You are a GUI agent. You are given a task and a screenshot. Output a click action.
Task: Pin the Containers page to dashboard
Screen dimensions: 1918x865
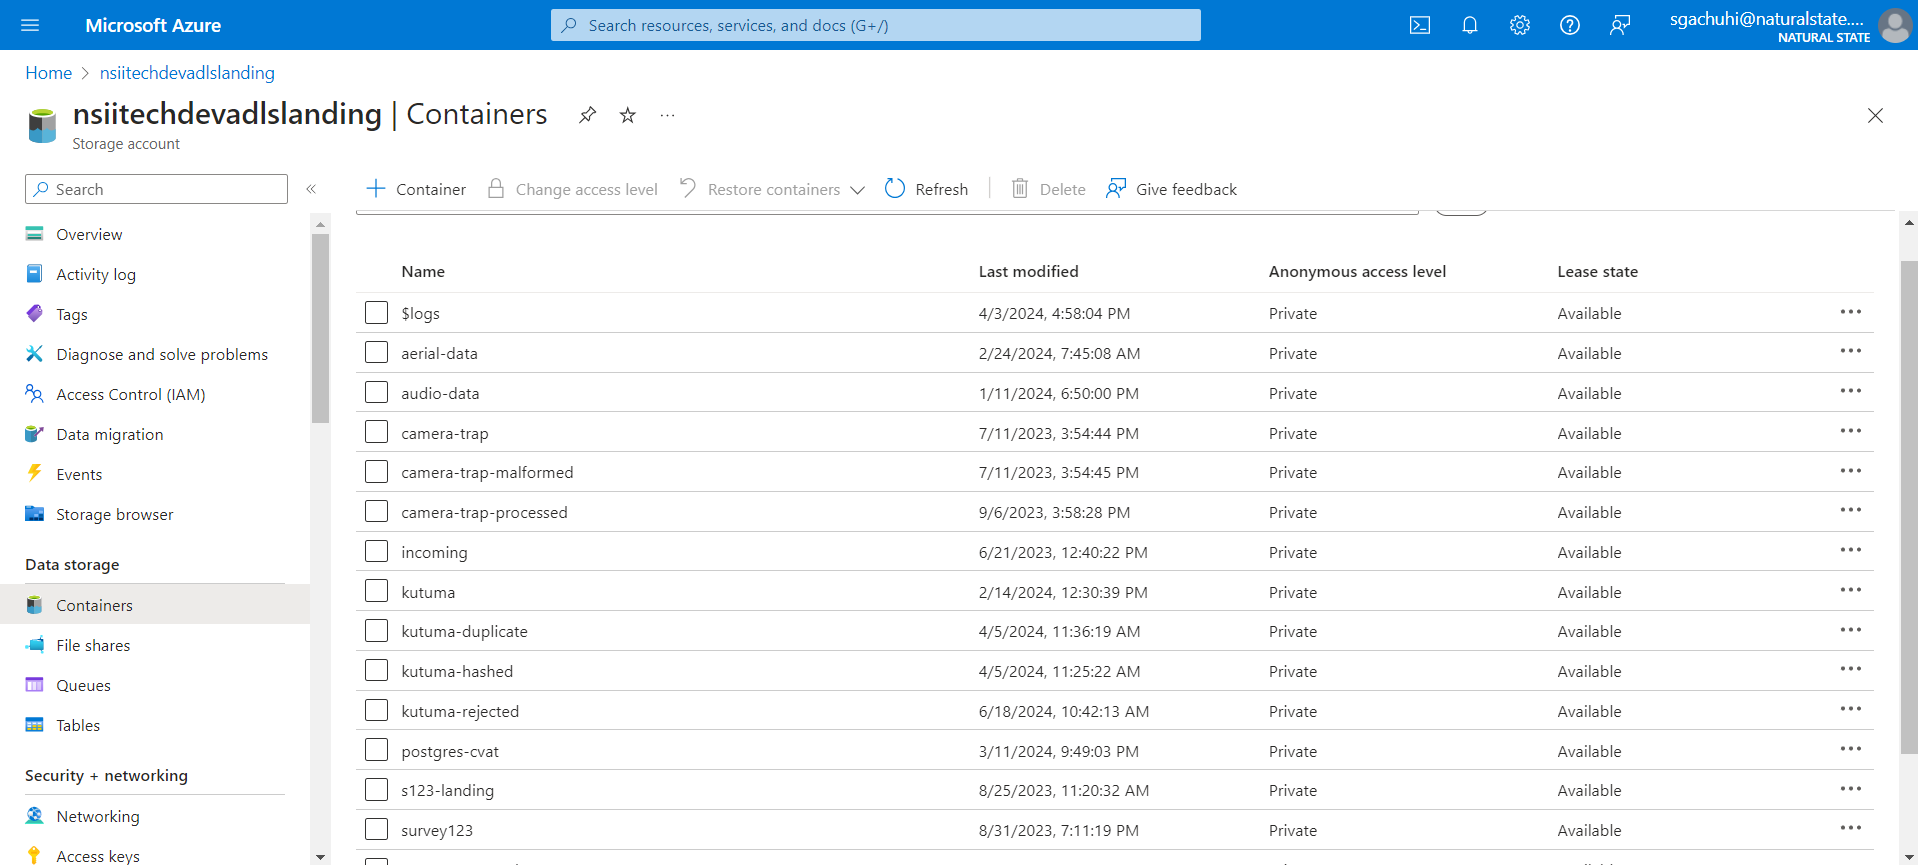coord(587,115)
